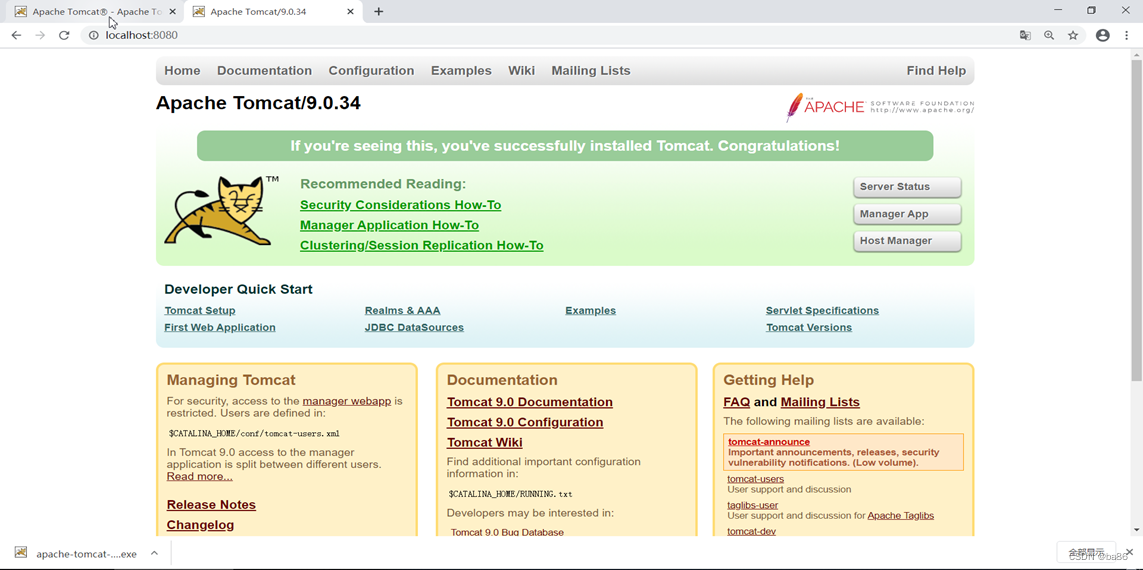
Task: Open the Manager App button
Action: [x=907, y=214]
